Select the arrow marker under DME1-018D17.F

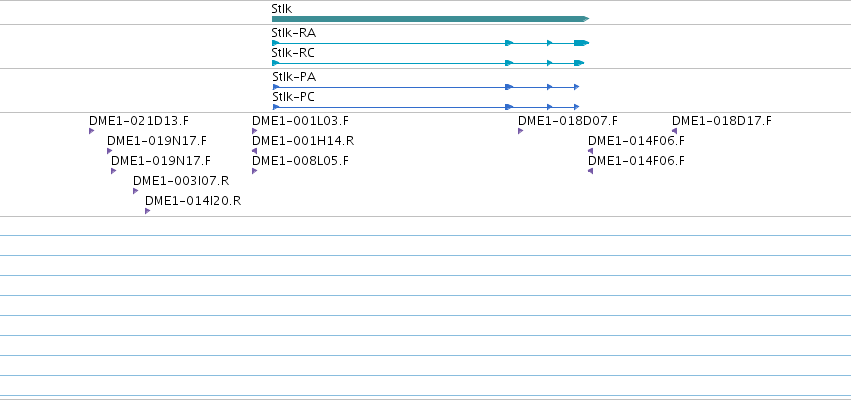(x=675, y=131)
